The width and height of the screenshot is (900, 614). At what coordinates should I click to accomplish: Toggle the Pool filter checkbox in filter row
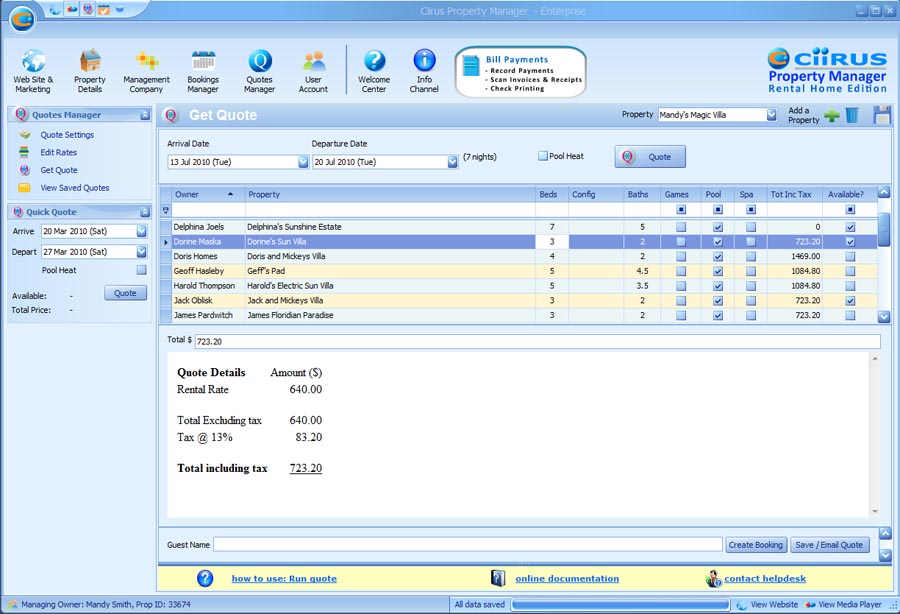tap(717, 210)
